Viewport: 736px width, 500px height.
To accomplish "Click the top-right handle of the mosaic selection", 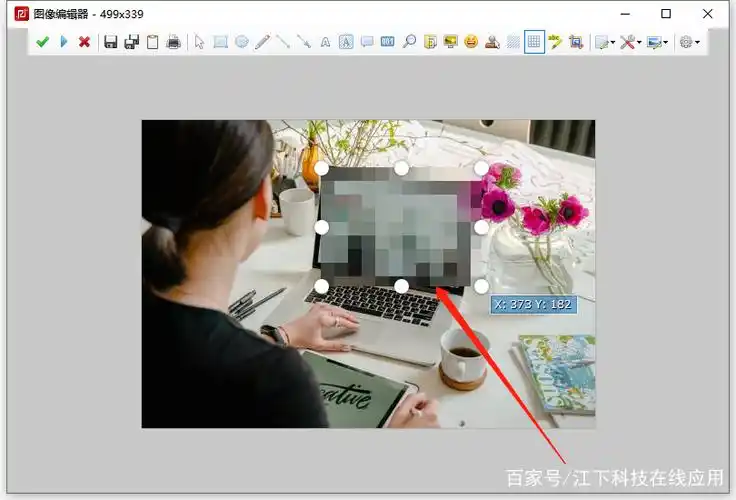I will click(x=481, y=168).
